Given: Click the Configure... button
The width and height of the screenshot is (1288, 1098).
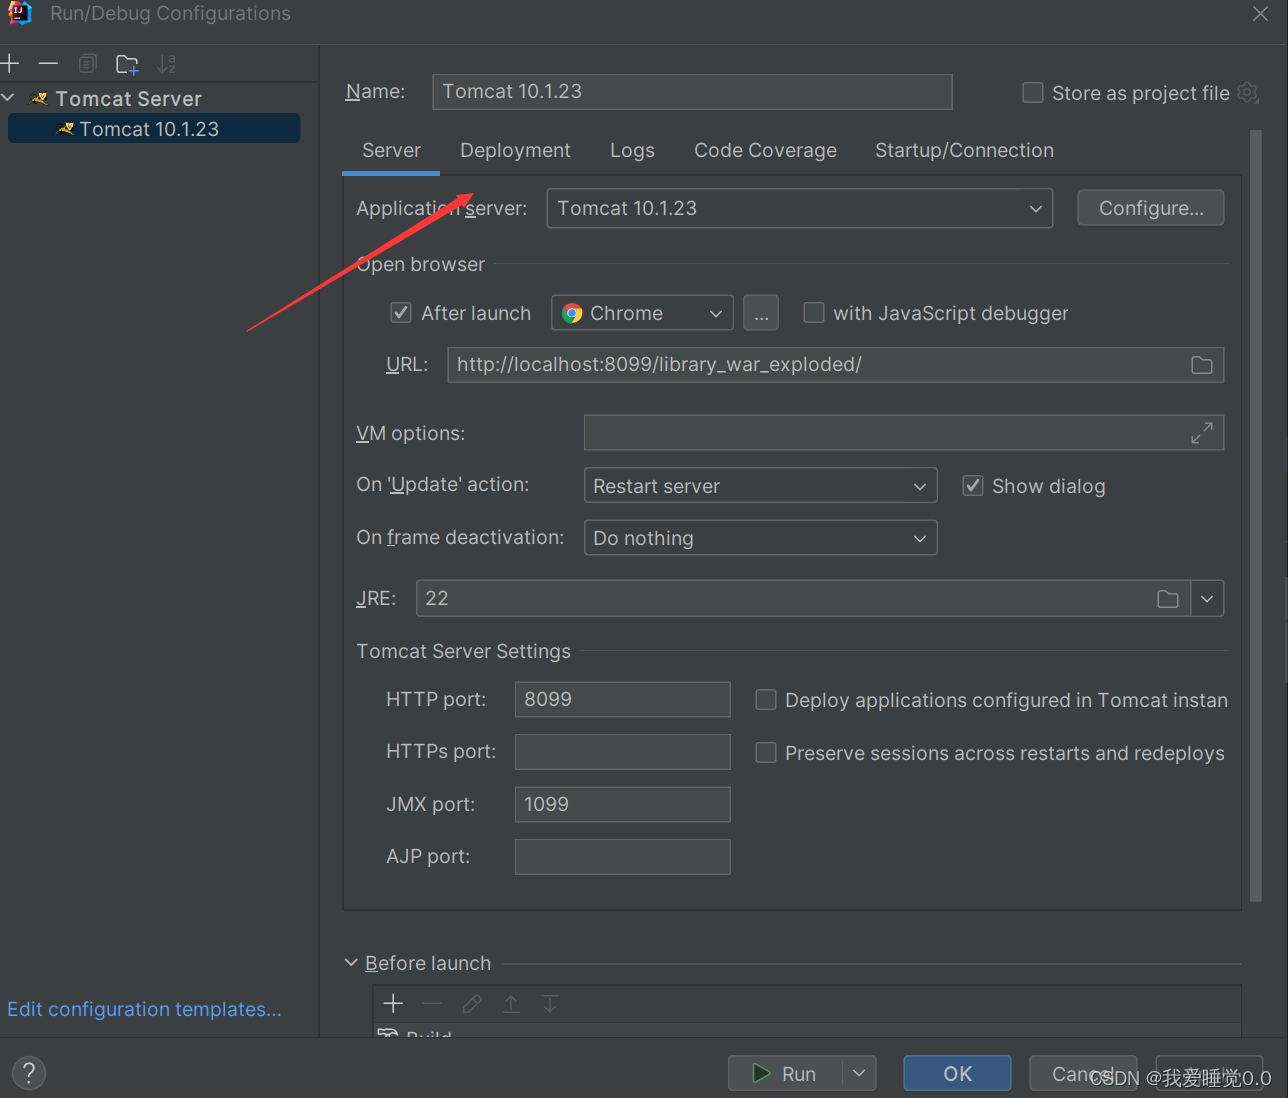Looking at the screenshot, I should pyautogui.click(x=1151, y=208).
